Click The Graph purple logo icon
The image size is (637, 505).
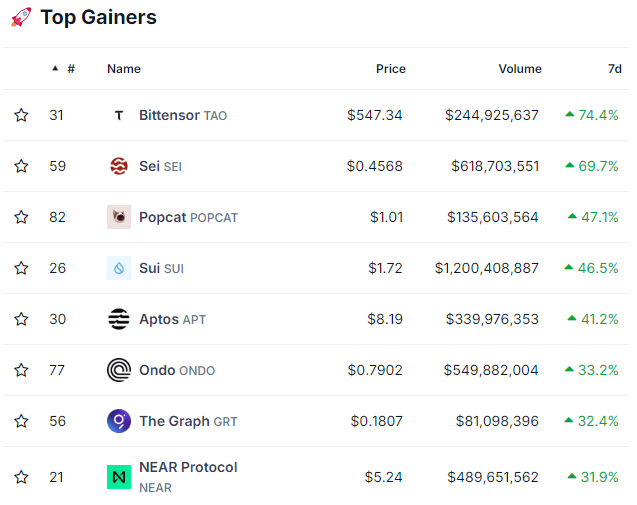click(x=119, y=421)
